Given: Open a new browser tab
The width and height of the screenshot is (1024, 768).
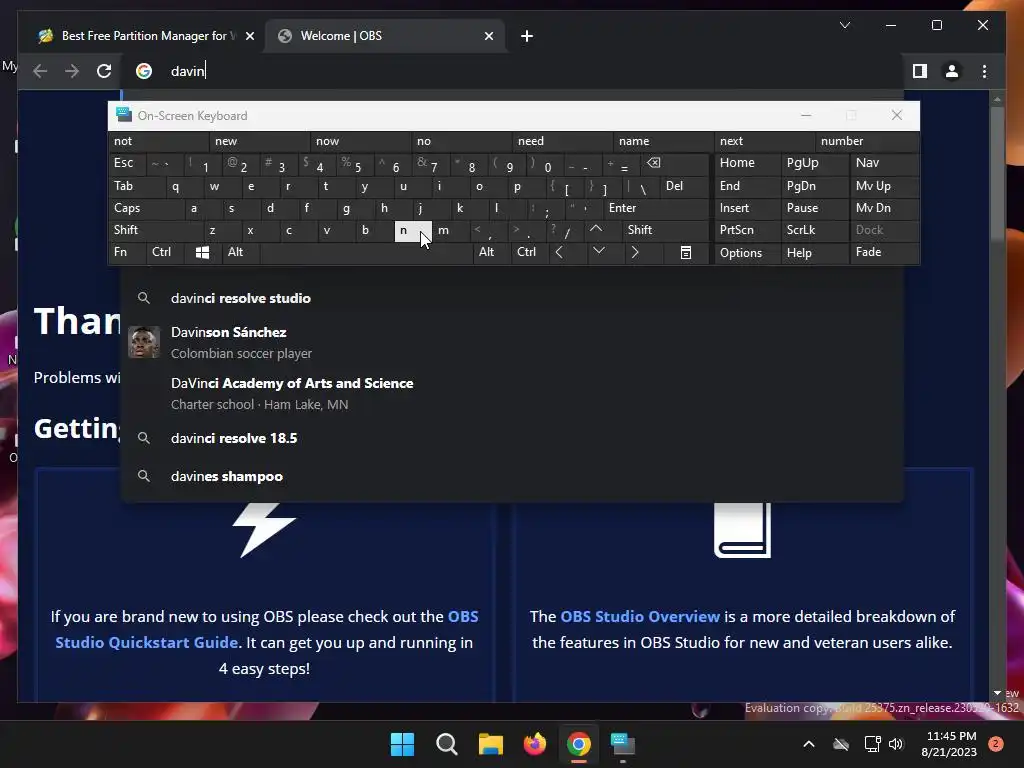Looking at the screenshot, I should click(527, 36).
